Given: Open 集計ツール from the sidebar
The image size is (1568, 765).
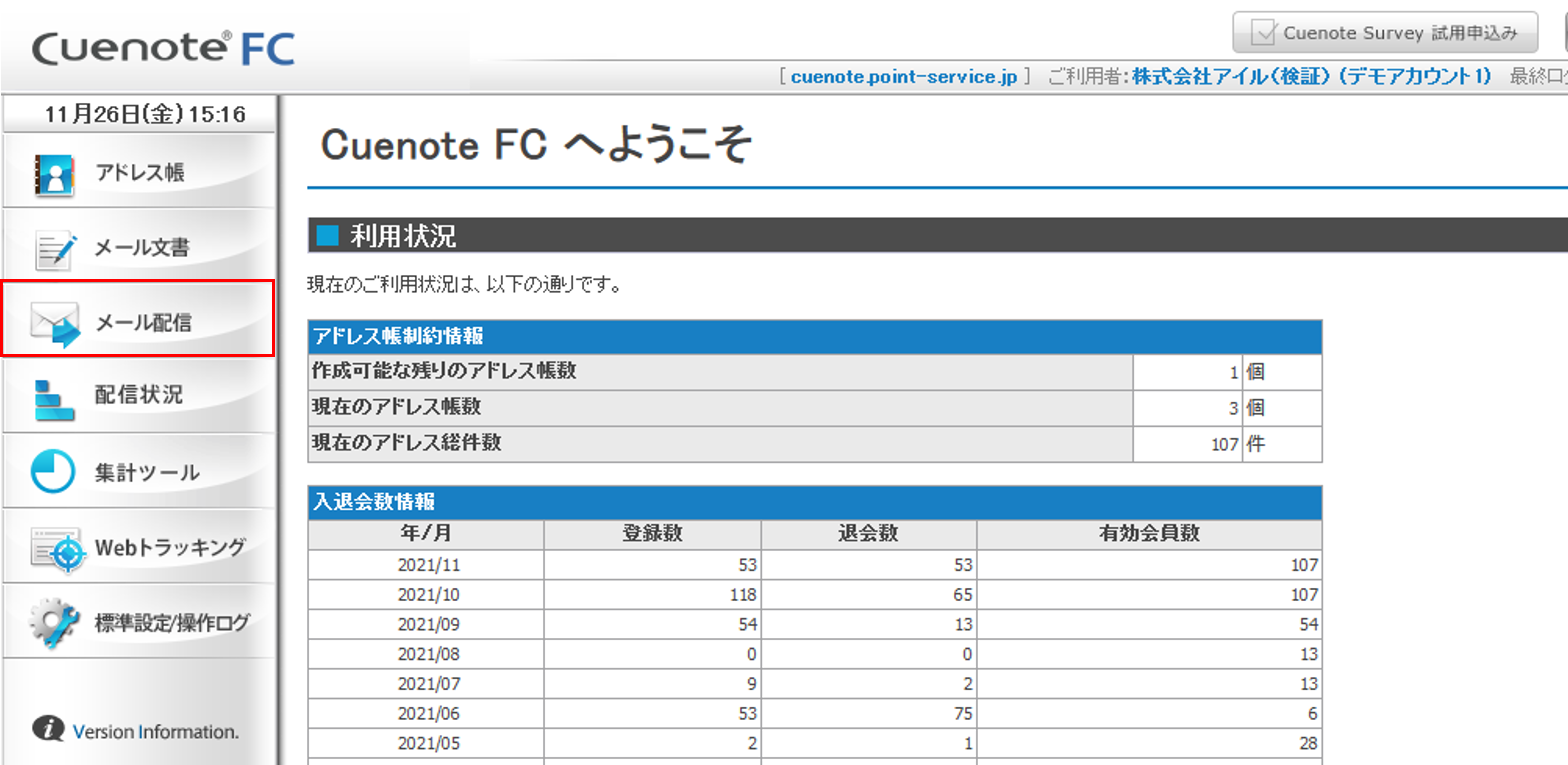Looking at the screenshot, I should coord(147,472).
